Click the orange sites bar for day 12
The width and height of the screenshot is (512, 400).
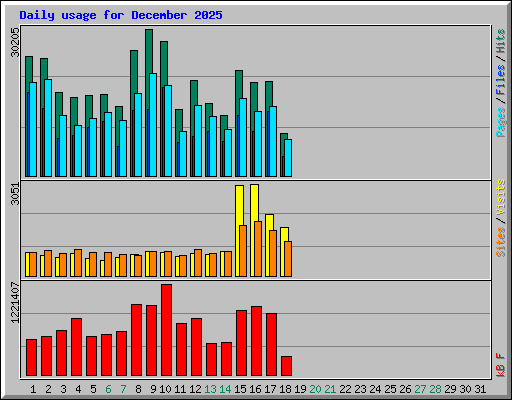pos(198,263)
